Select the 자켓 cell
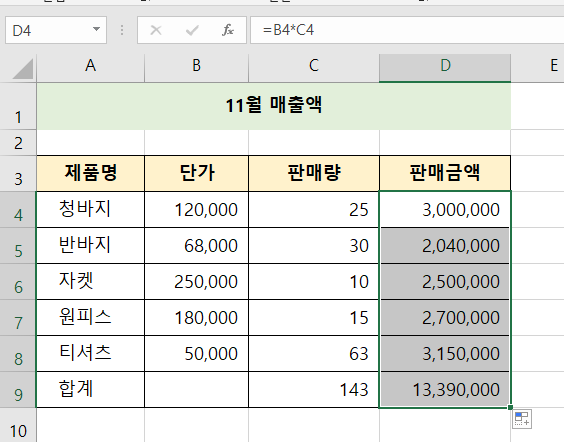Screen dimensions: 564x442 click(x=90, y=281)
